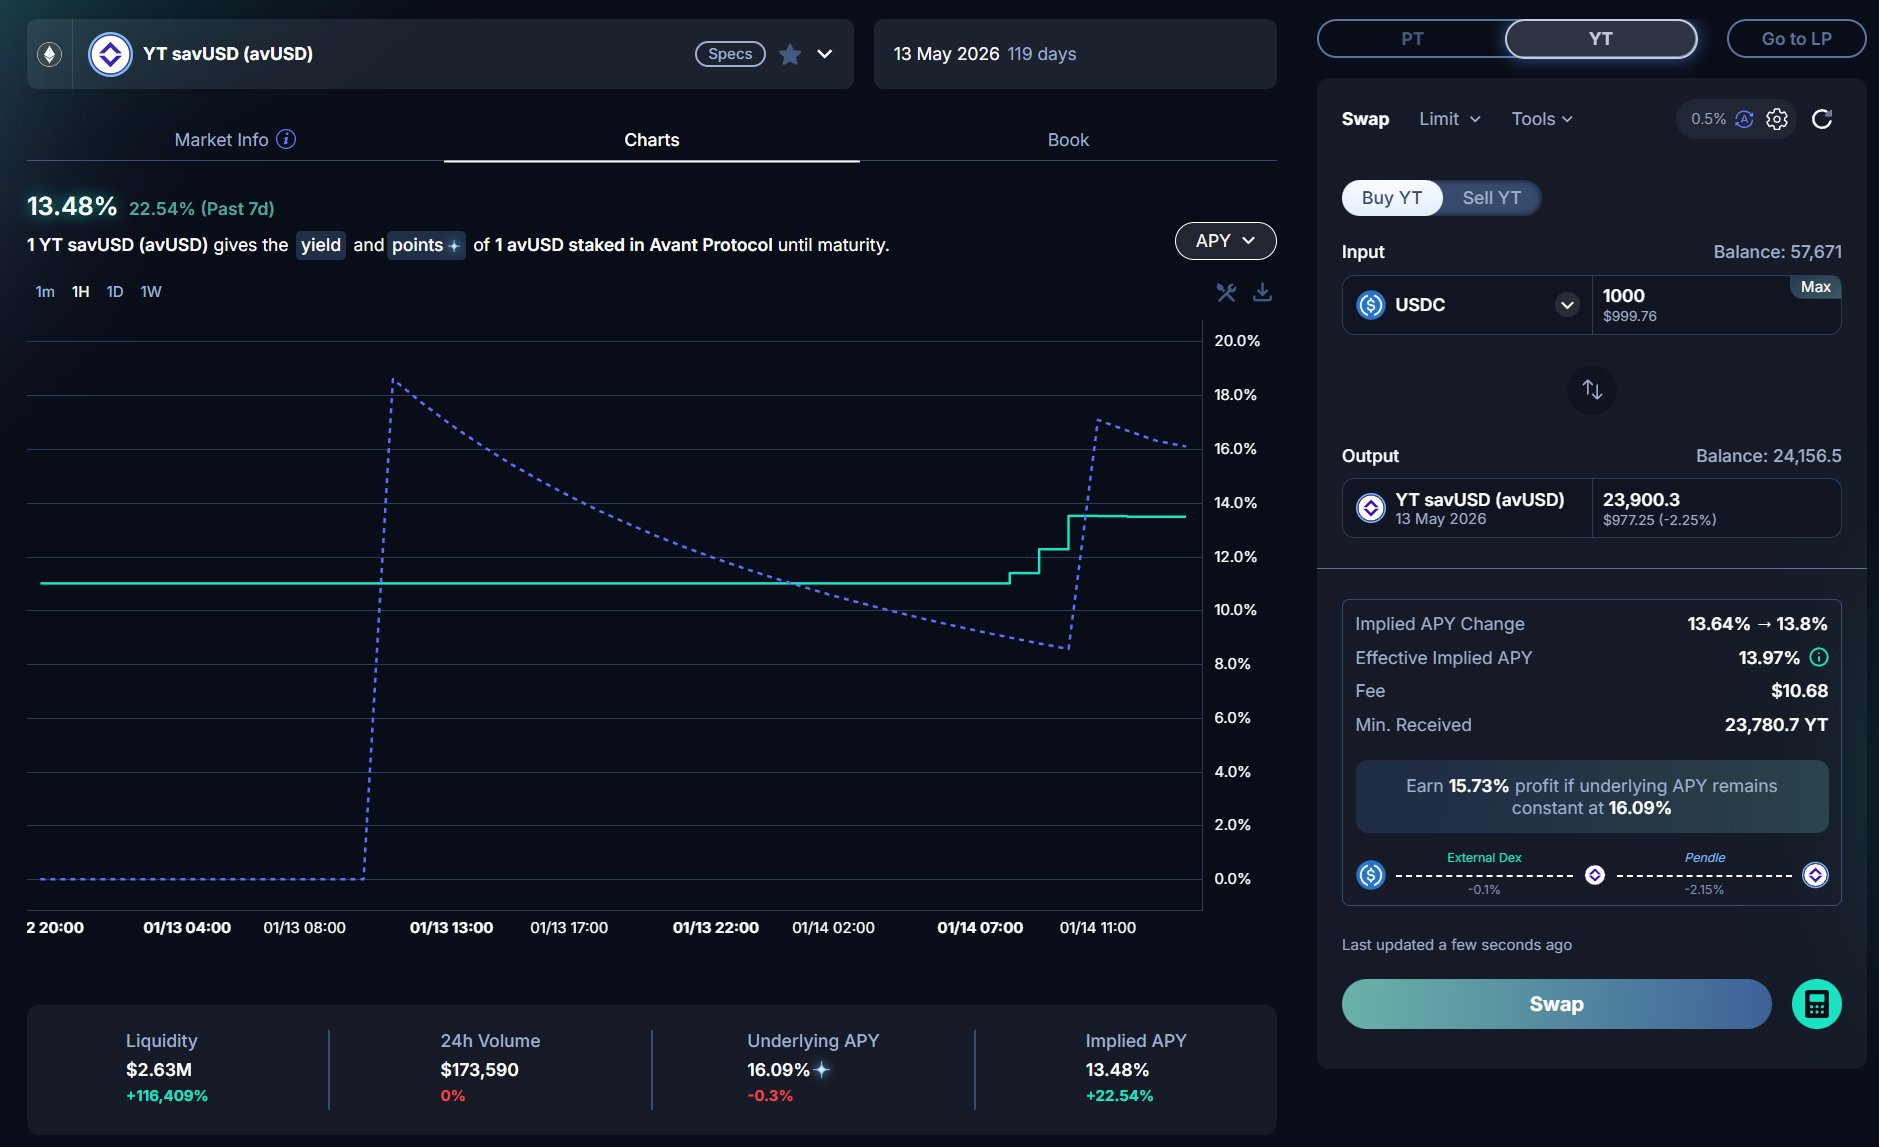The width and height of the screenshot is (1879, 1147).
Task: Show Effective Implied APY info
Action: [1819, 657]
